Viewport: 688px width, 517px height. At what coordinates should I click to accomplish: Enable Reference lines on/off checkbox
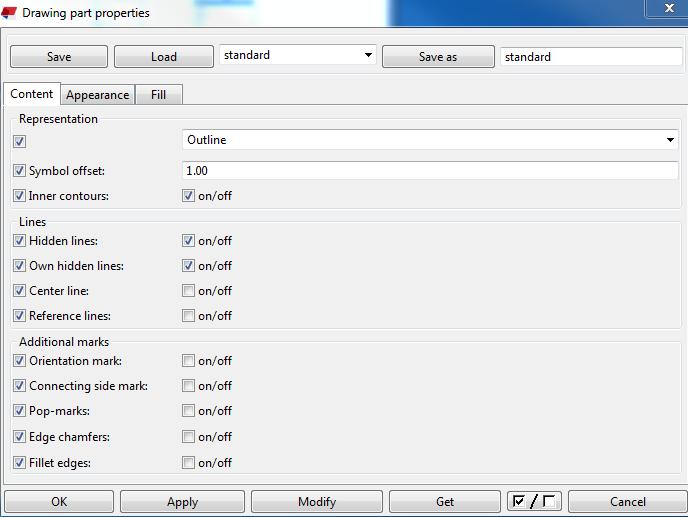point(188,316)
